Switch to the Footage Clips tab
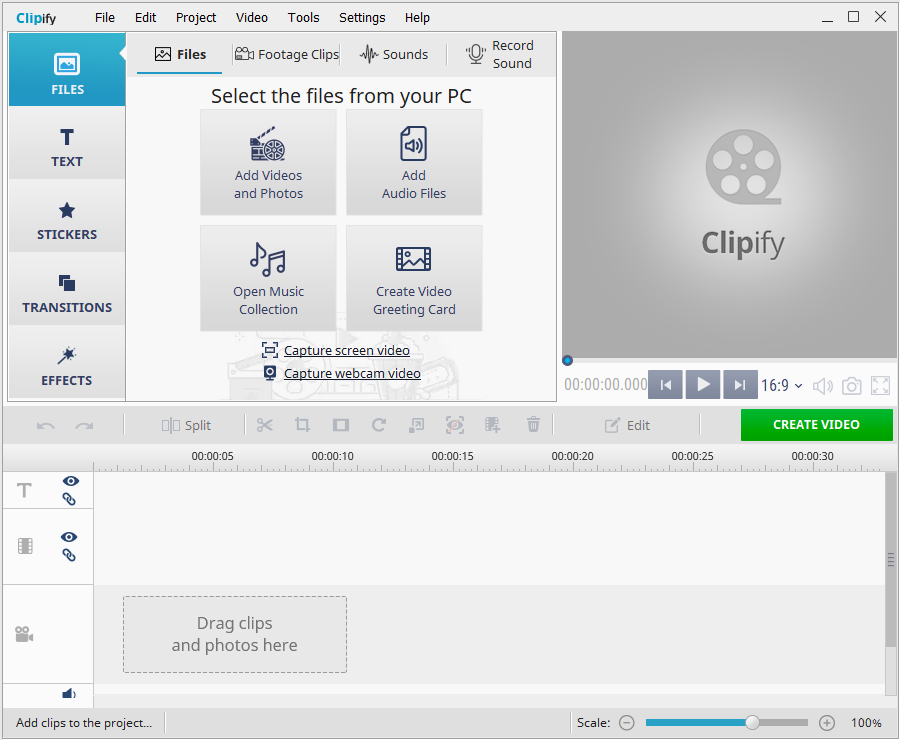The width and height of the screenshot is (900, 740). (x=286, y=55)
